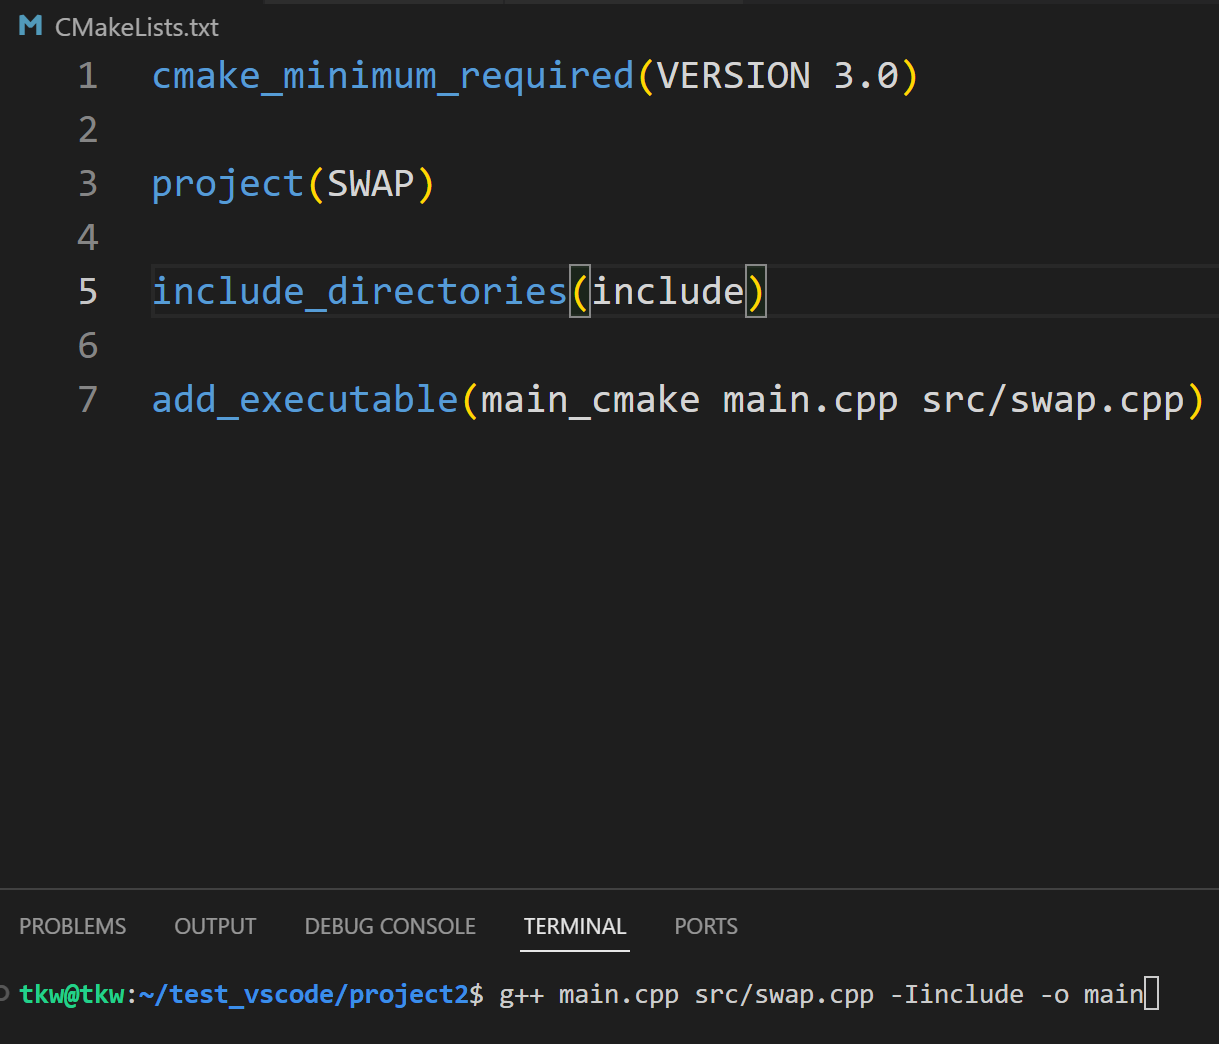Click the SWAP project name

371,184
